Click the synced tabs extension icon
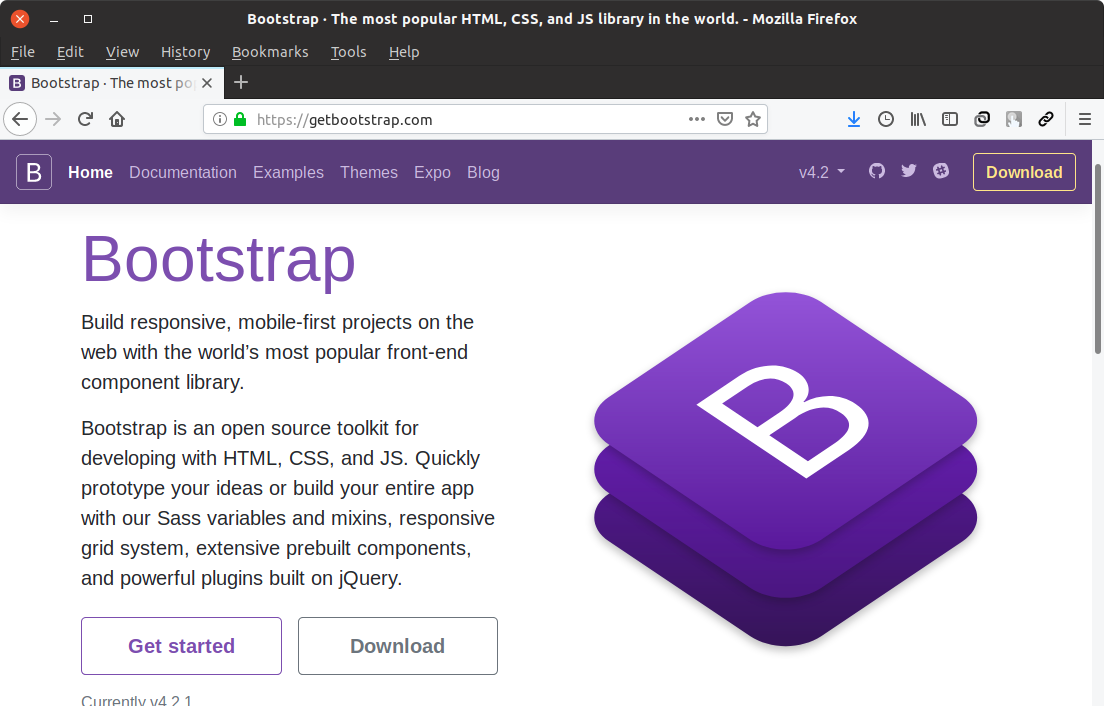 (981, 119)
